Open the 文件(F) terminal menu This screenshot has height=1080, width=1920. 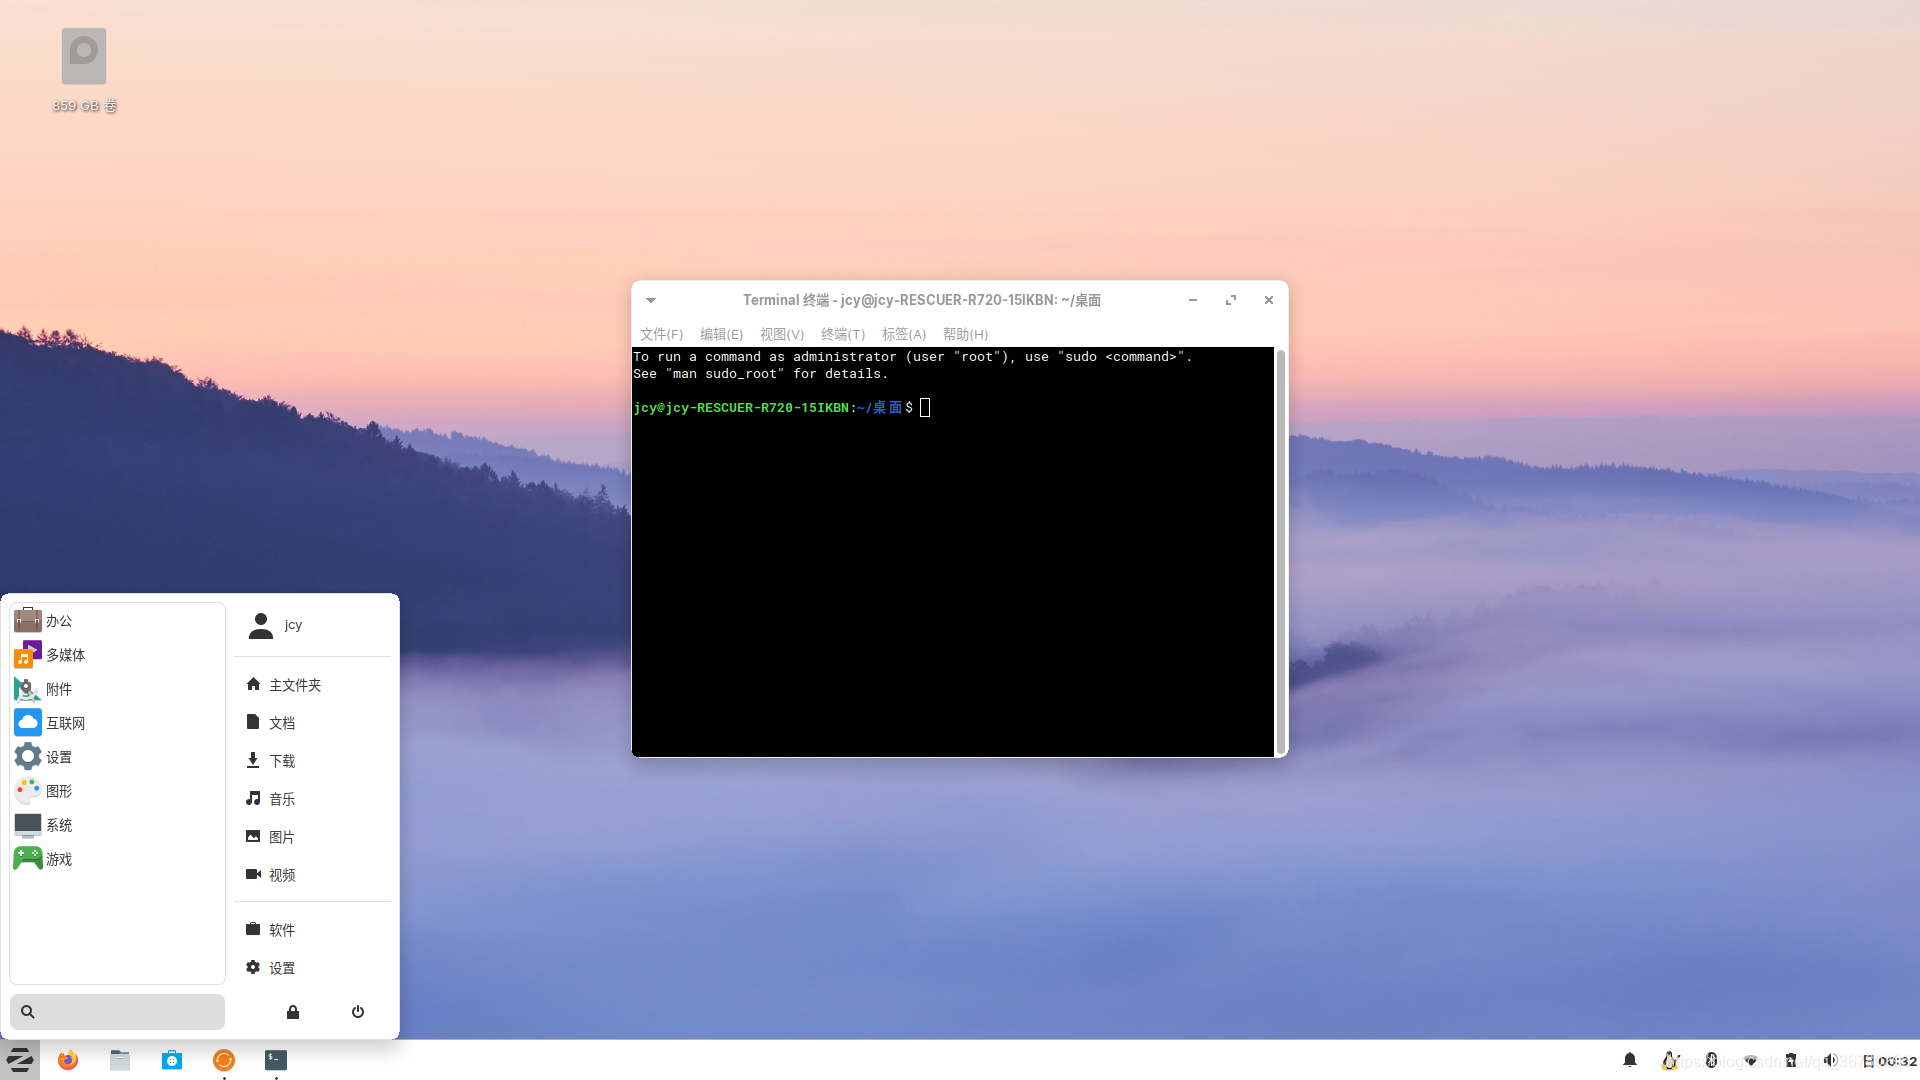661,334
